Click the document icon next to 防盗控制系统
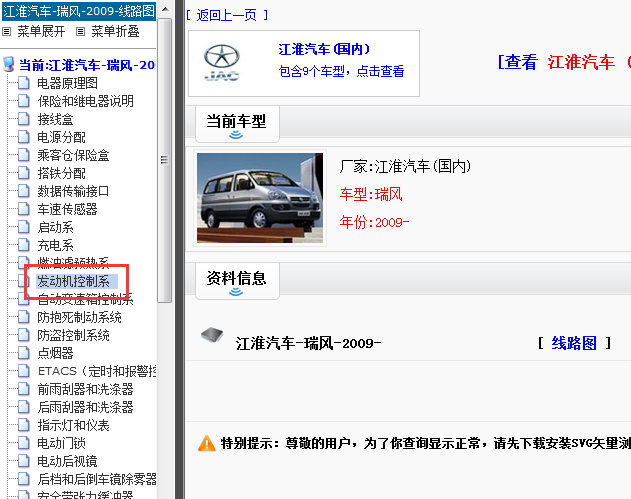This screenshot has width=631, height=499. (x=24, y=335)
